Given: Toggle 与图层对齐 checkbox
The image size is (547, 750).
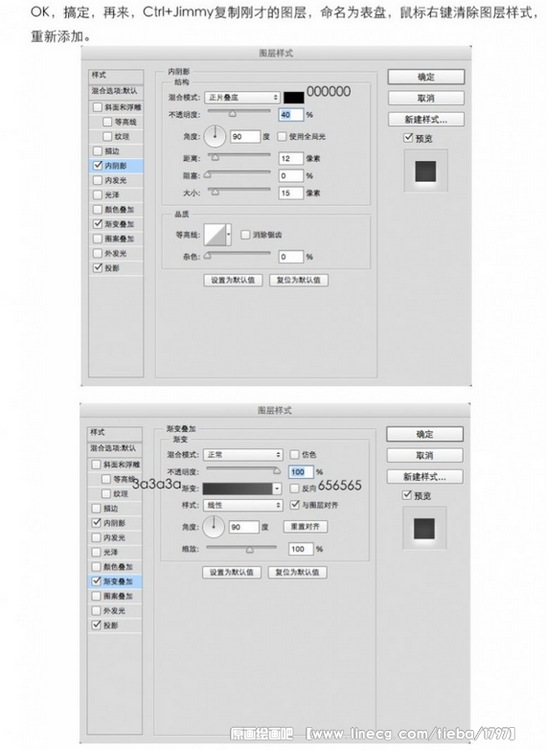Looking at the screenshot, I should (x=295, y=505).
